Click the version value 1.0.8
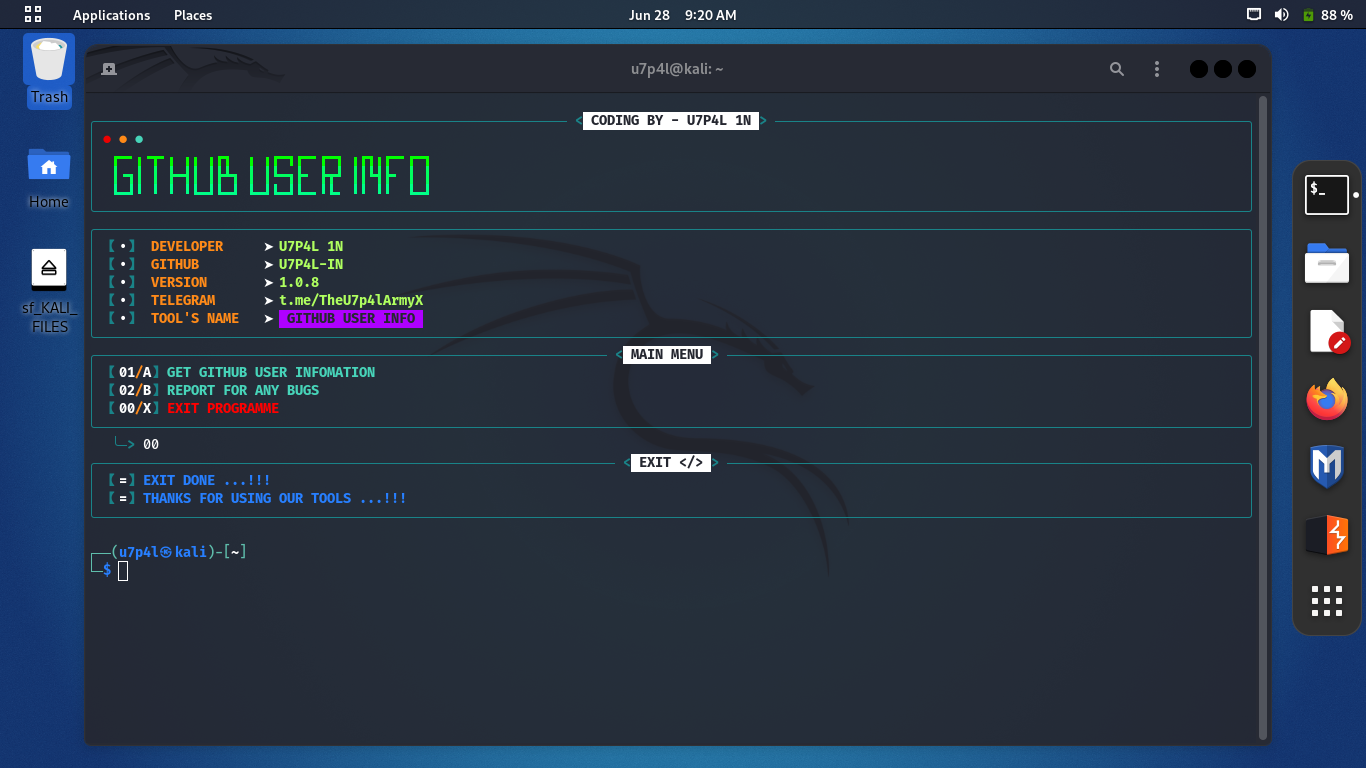The image size is (1366, 768). click(x=299, y=282)
